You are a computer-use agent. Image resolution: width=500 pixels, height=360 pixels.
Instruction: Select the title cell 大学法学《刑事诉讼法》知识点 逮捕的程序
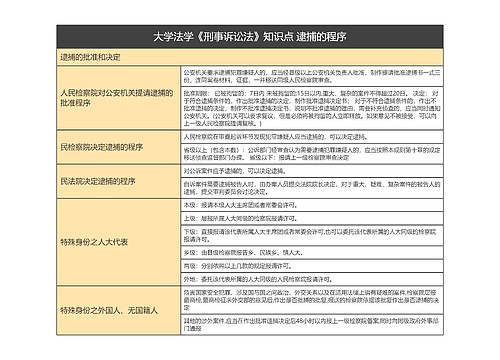[x=250, y=37]
